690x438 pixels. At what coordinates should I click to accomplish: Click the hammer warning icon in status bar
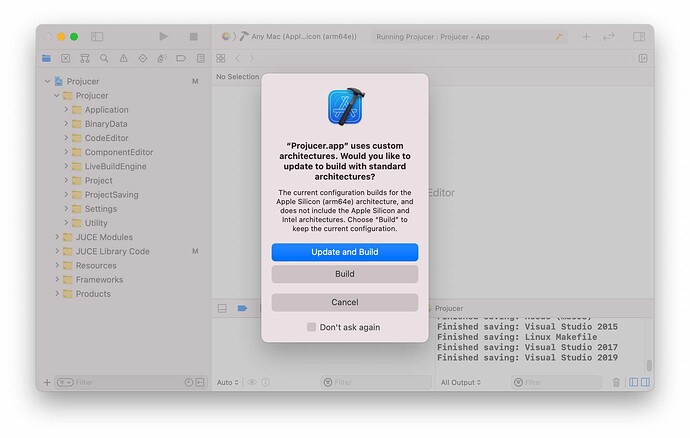click(x=559, y=37)
